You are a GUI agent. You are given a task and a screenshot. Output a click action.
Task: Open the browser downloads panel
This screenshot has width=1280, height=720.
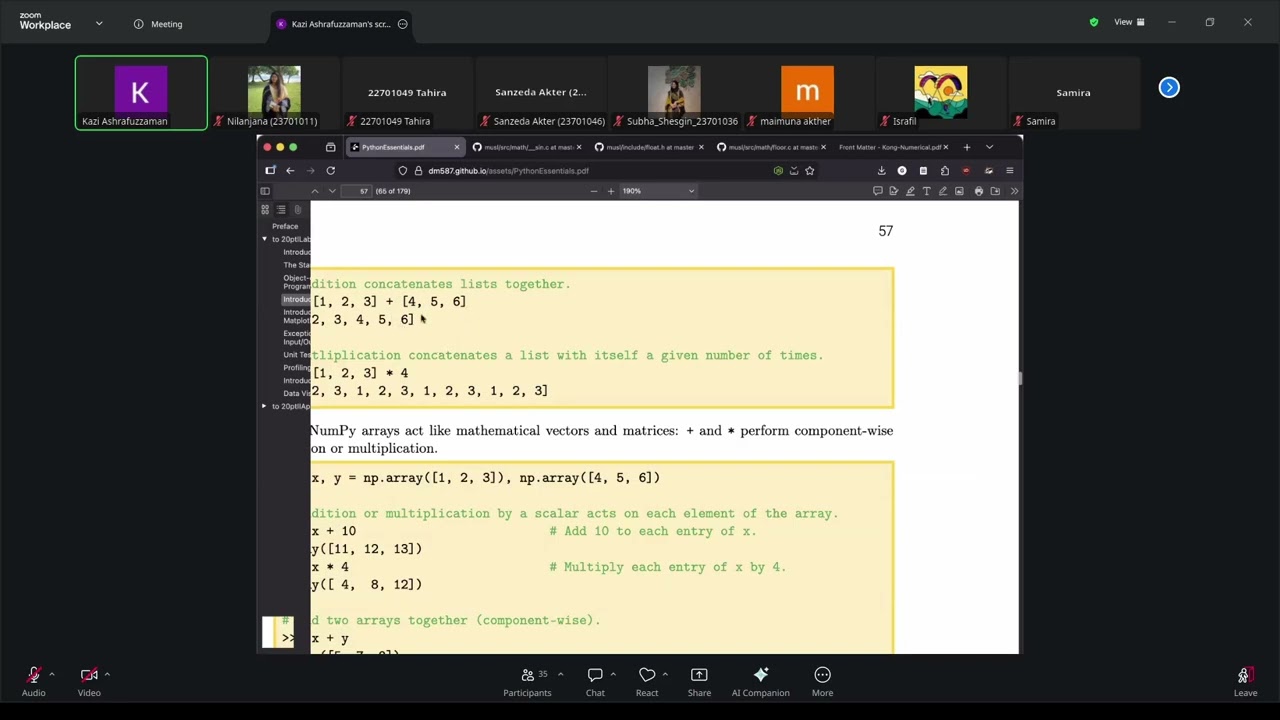[x=881, y=170]
